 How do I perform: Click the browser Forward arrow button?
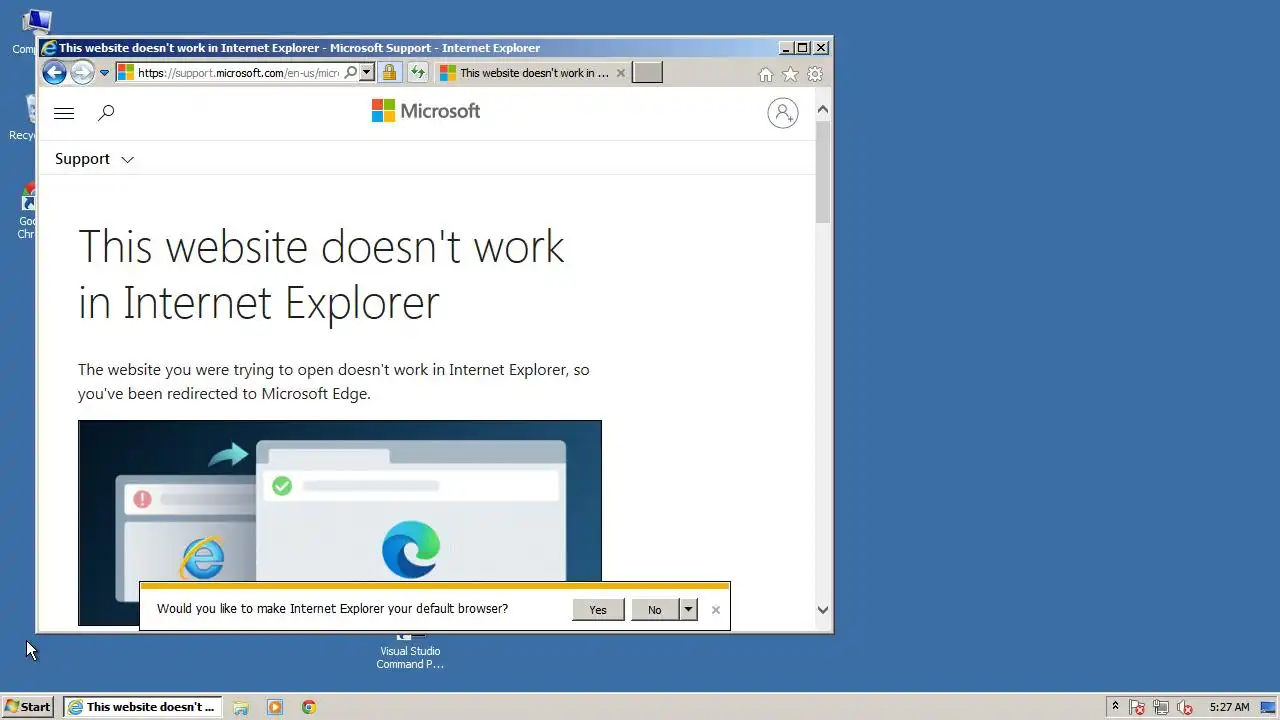pyautogui.click(x=82, y=72)
